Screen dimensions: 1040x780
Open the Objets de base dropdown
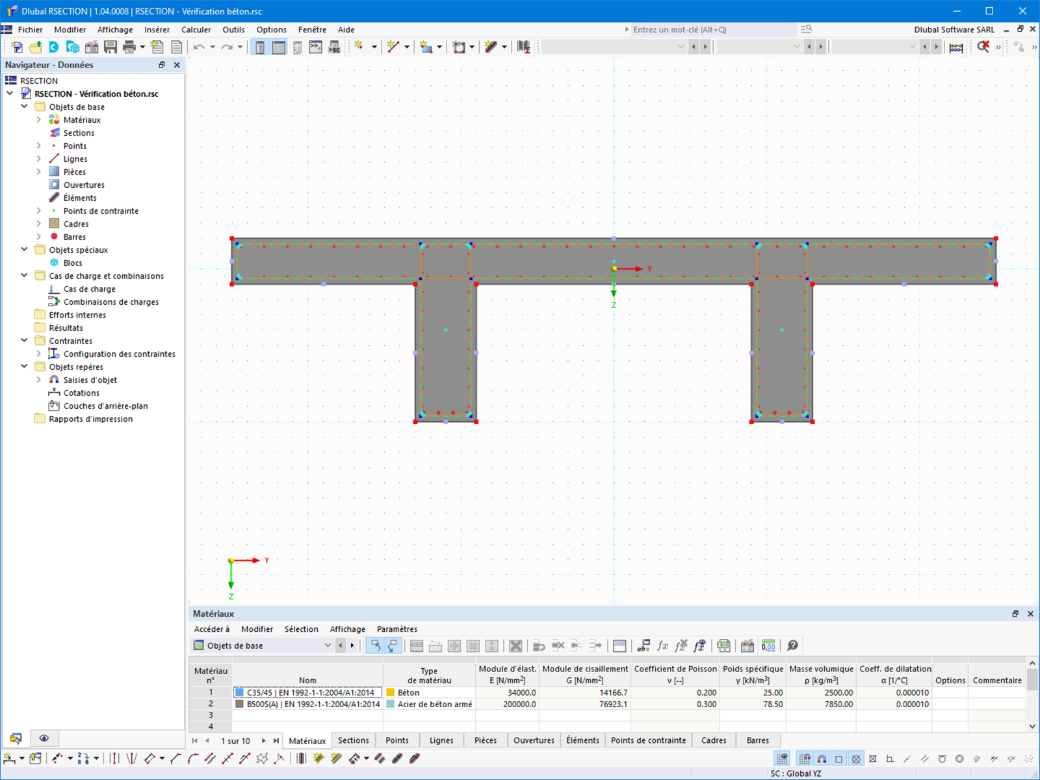point(263,645)
